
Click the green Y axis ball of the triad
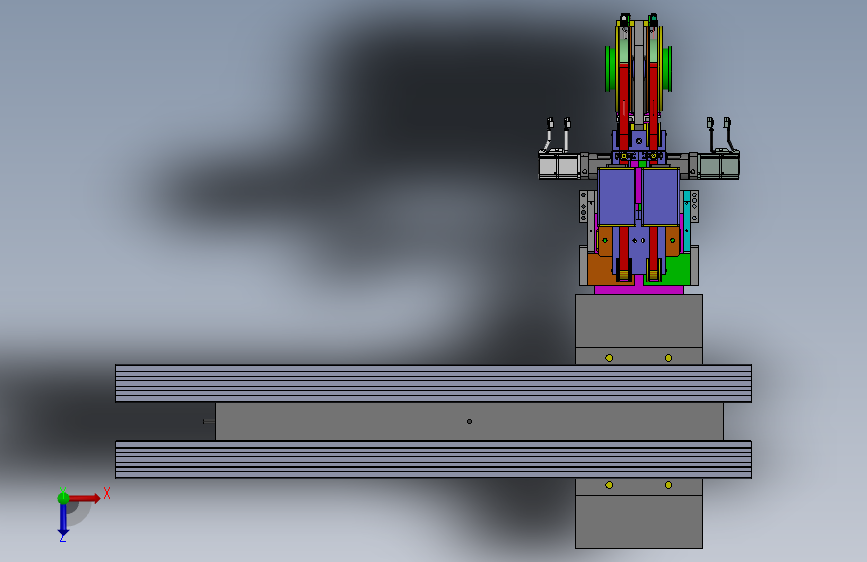pyautogui.click(x=63, y=498)
